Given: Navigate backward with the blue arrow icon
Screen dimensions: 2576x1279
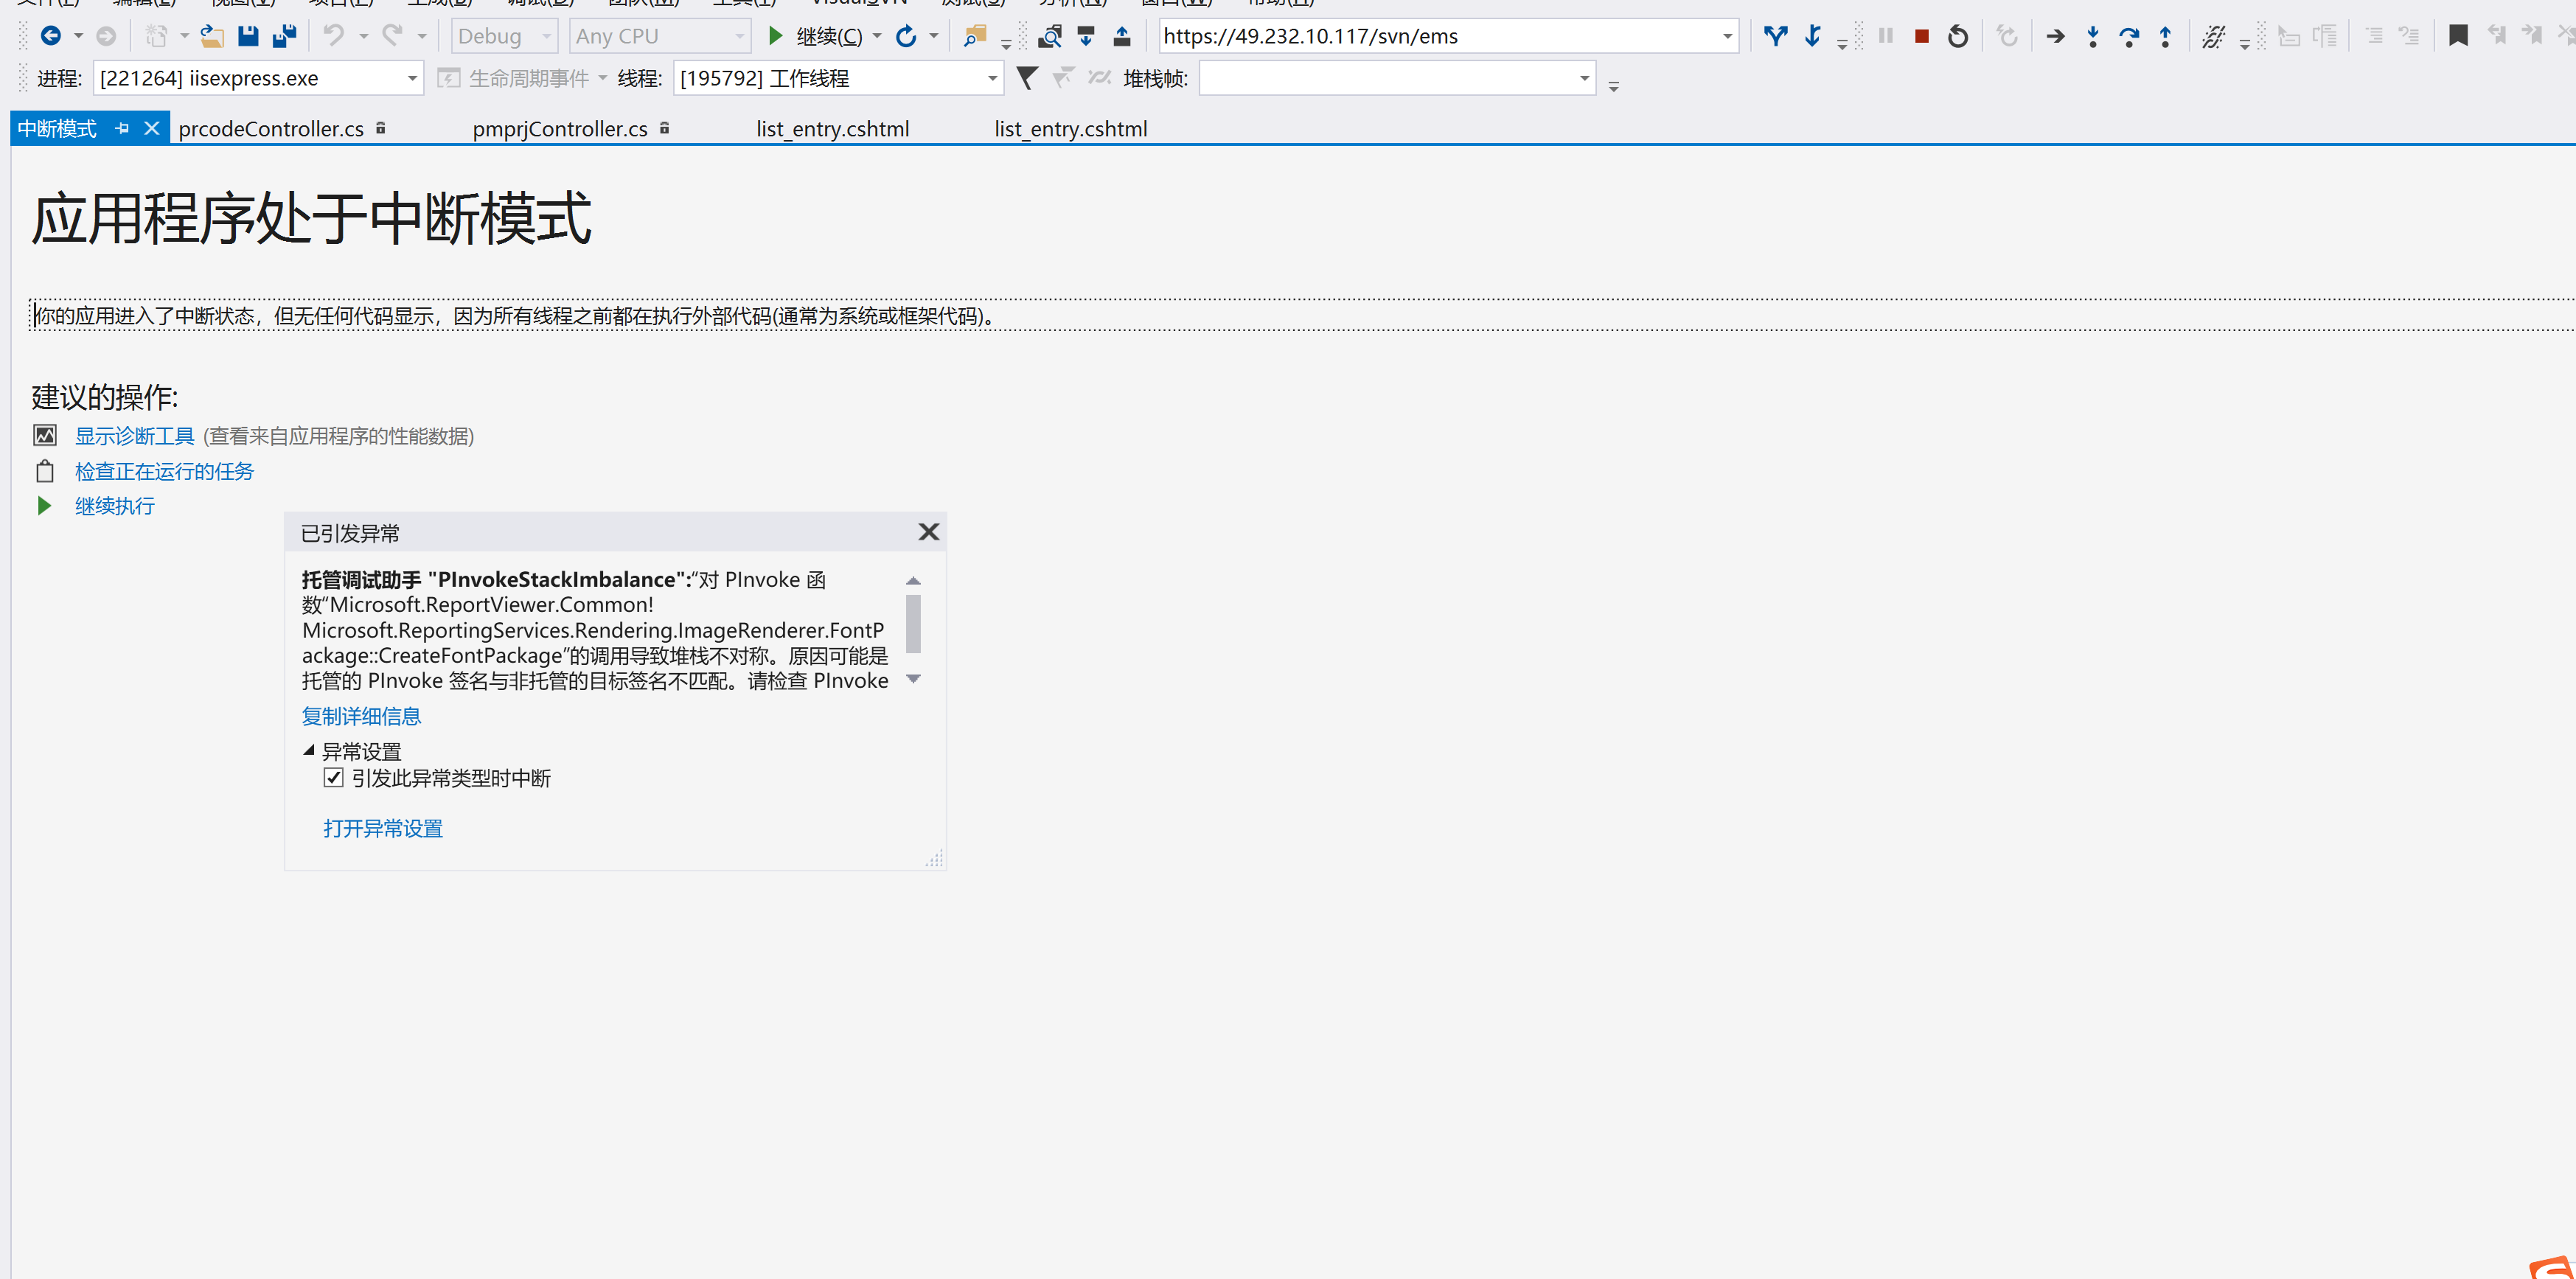Looking at the screenshot, I should (50, 37).
